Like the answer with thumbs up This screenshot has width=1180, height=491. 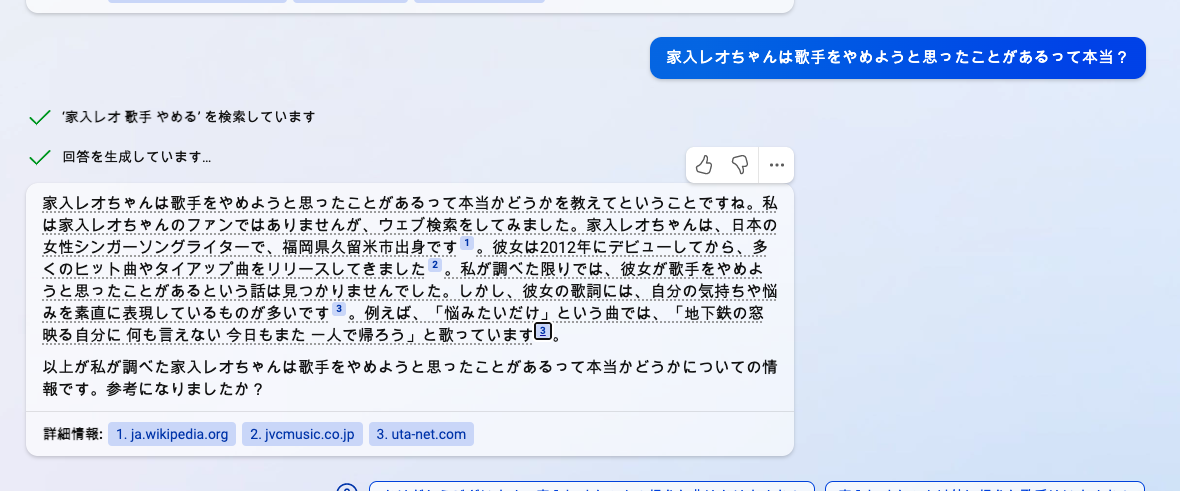[x=704, y=165]
